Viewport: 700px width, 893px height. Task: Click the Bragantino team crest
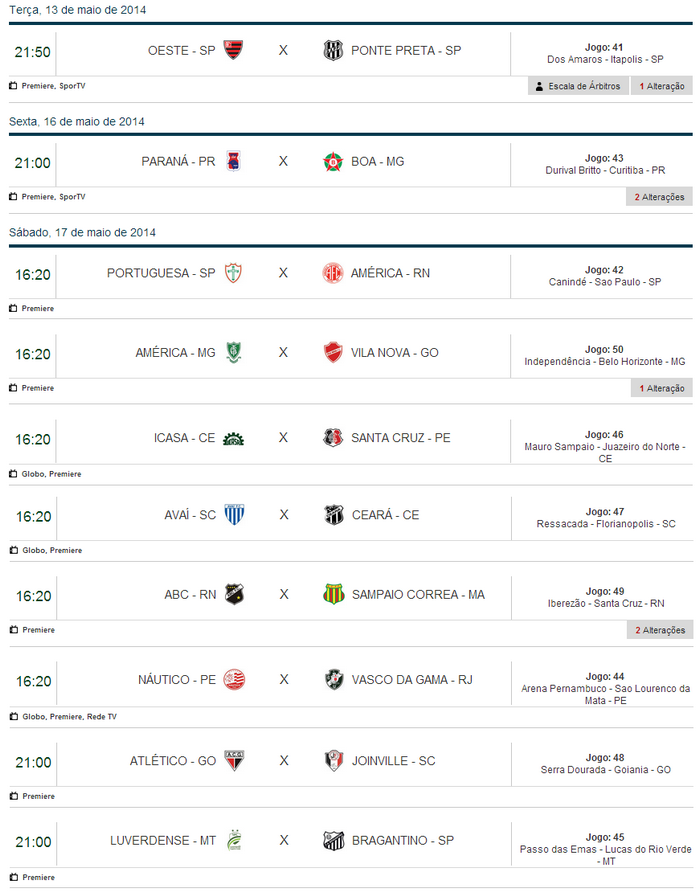point(333,841)
